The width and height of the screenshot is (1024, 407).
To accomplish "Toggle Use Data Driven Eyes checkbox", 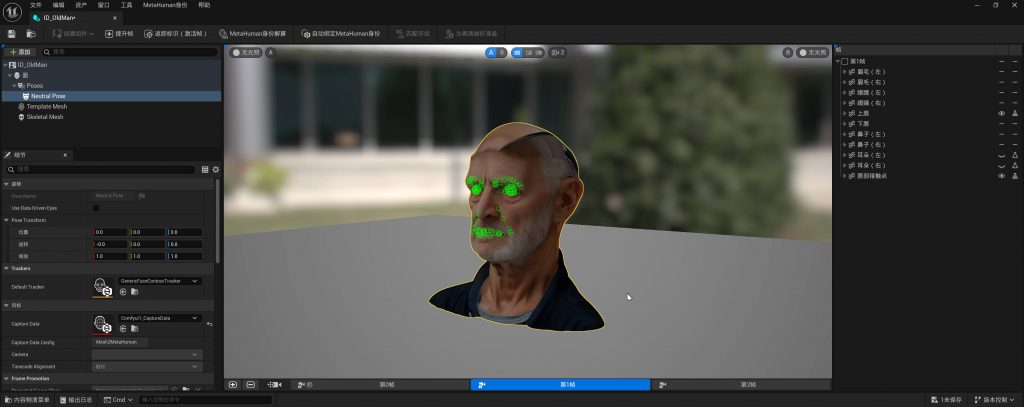I will point(96,208).
